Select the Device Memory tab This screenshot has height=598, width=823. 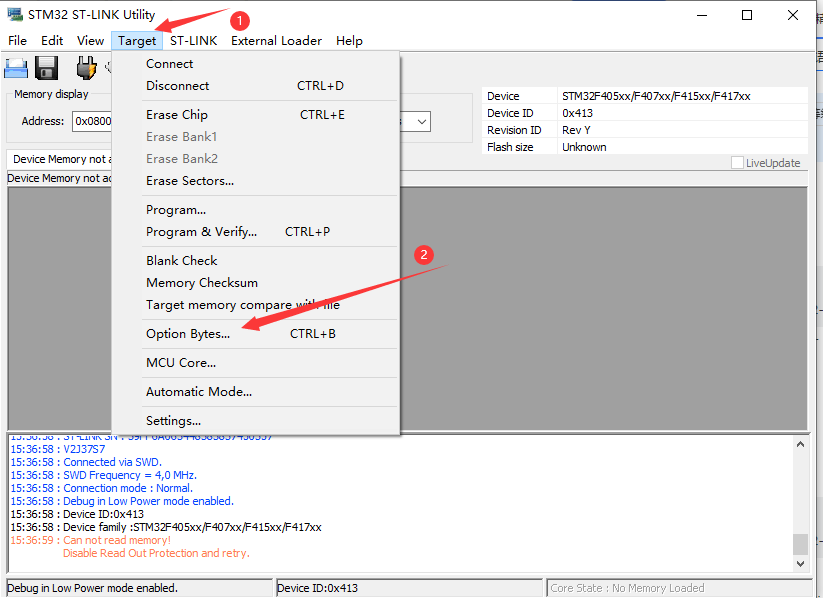(x=60, y=159)
